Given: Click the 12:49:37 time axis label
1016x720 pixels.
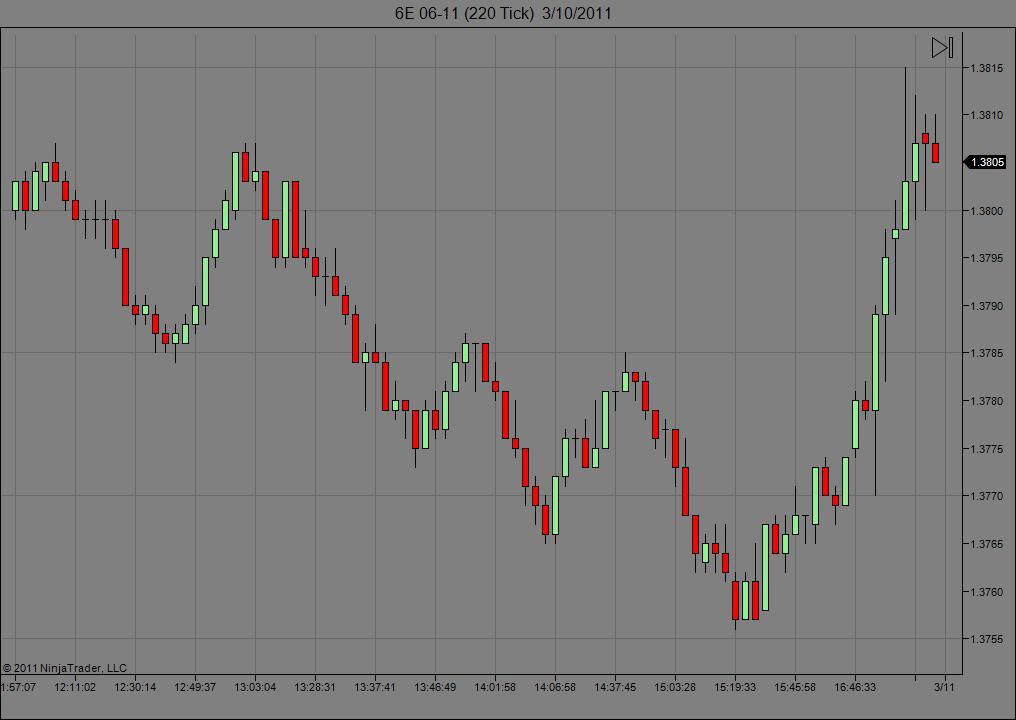Looking at the screenshot, I should [195, 687].
